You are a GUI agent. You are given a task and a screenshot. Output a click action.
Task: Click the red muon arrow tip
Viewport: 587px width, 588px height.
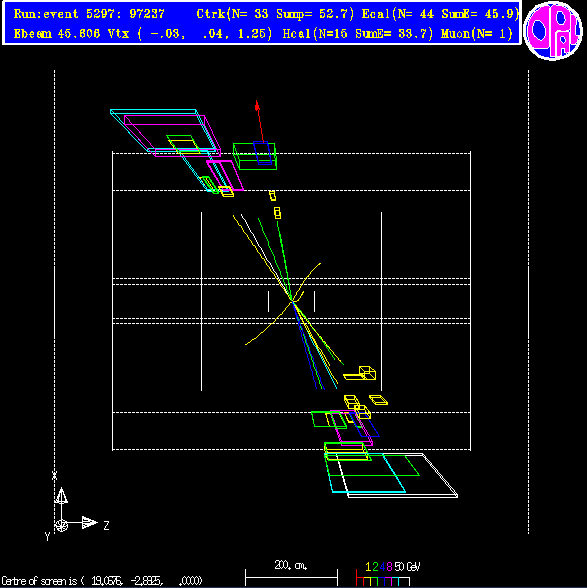(x=257, y=105)
